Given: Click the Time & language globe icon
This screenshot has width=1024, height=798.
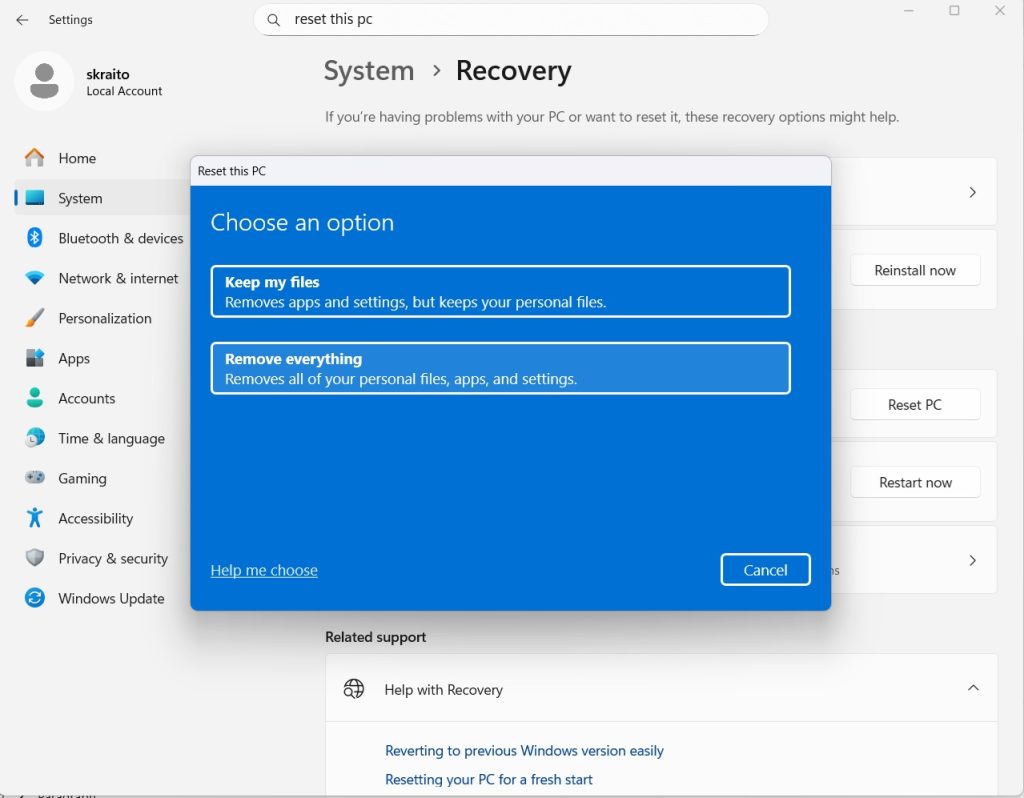Looking at the screenshot, I should 35,438.
